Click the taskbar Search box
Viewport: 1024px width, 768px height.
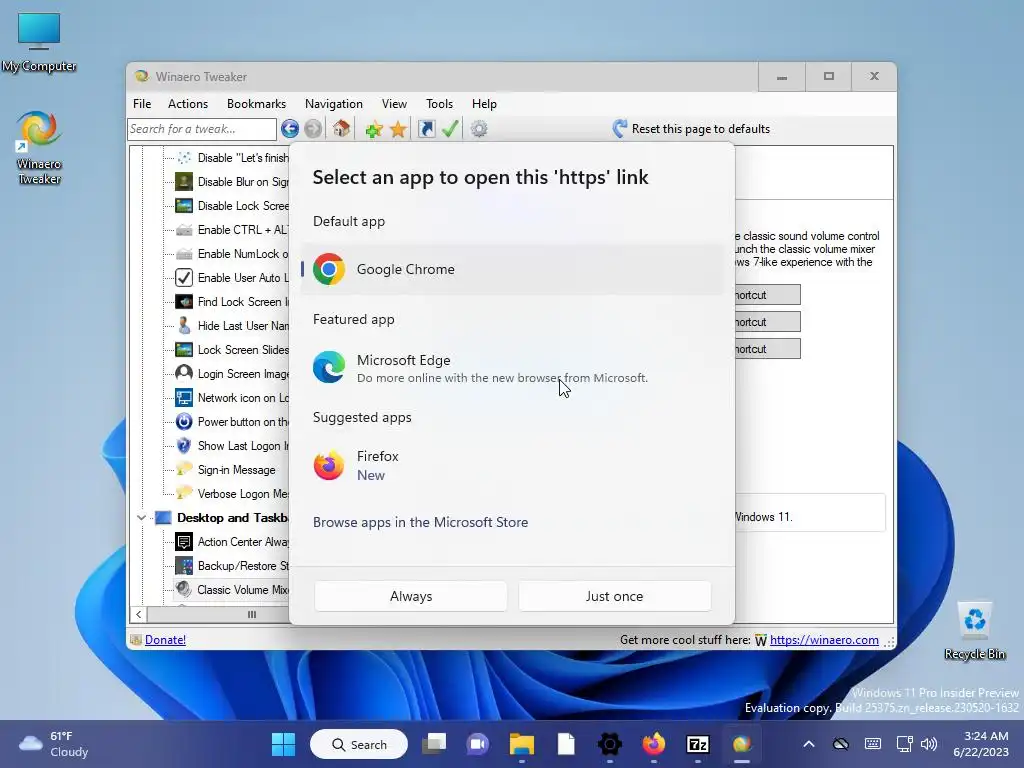tap(359, 744)
